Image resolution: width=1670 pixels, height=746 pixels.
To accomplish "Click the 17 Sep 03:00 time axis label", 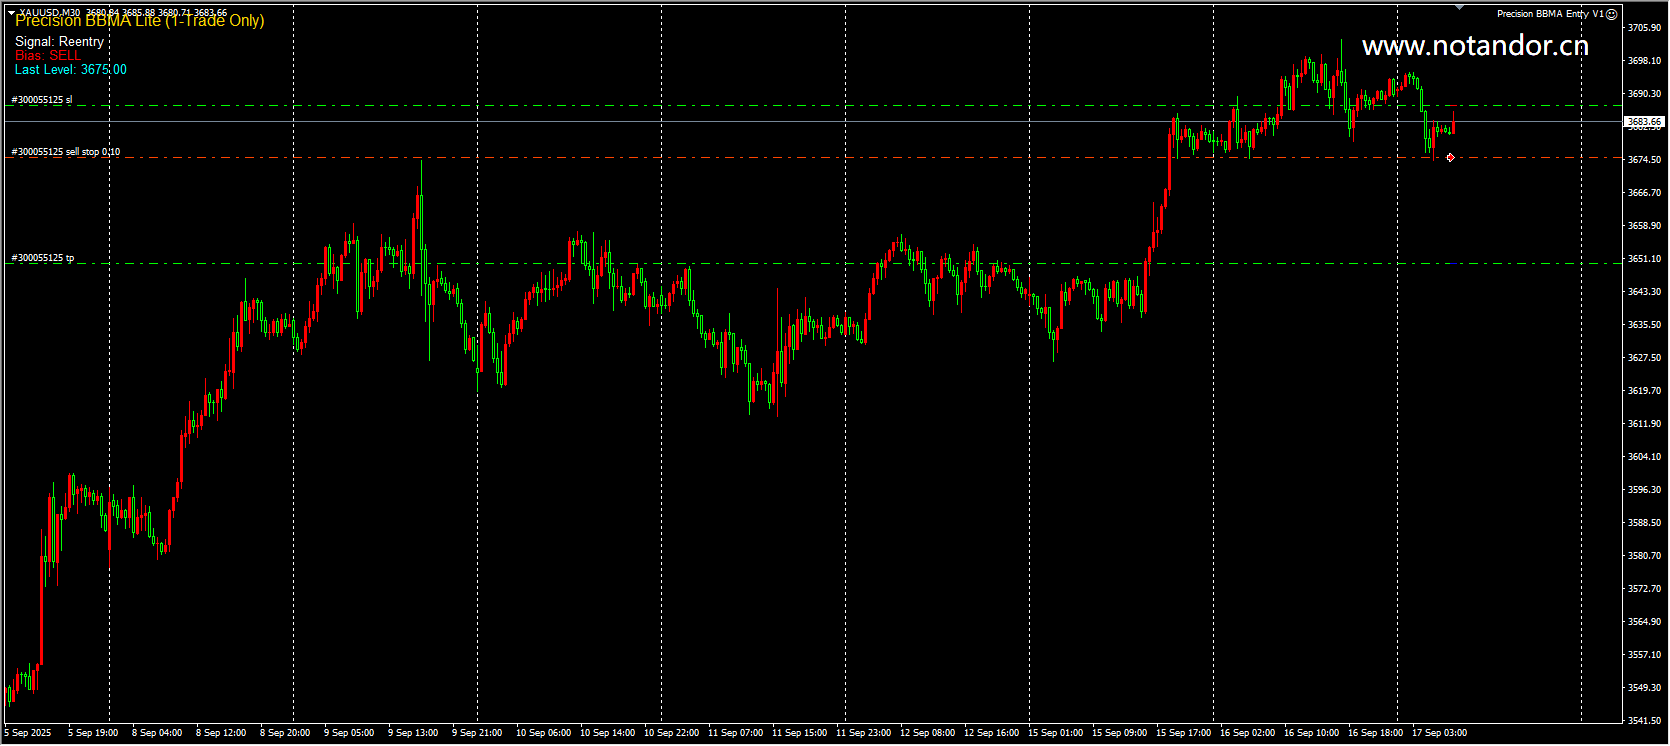I will (x=1439, y=733).
